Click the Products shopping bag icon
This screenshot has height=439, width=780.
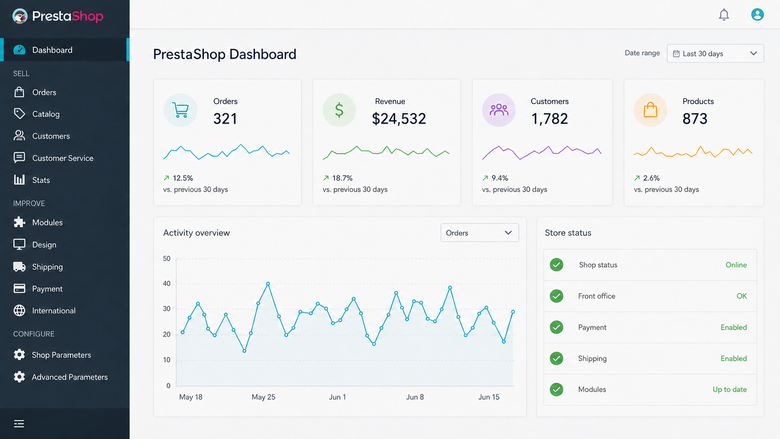click(650, 110)
